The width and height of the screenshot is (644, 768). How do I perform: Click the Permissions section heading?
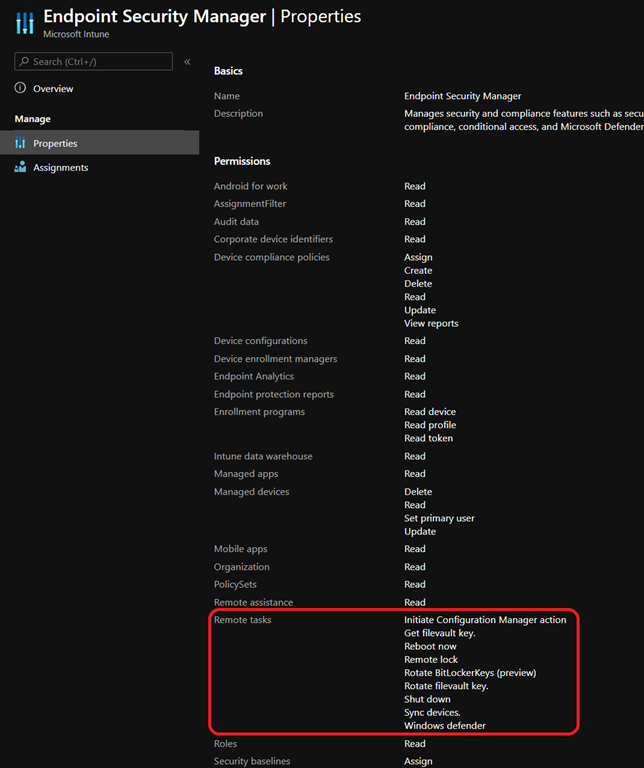[242, 161]
